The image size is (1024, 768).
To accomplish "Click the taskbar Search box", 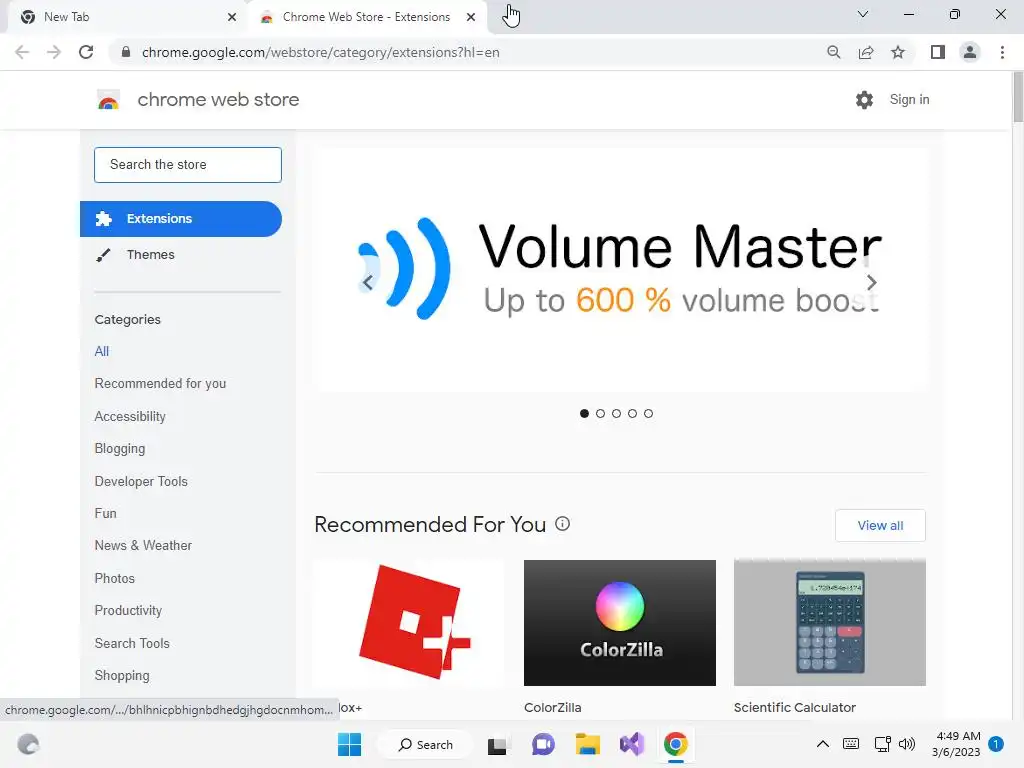I will 426,744.
